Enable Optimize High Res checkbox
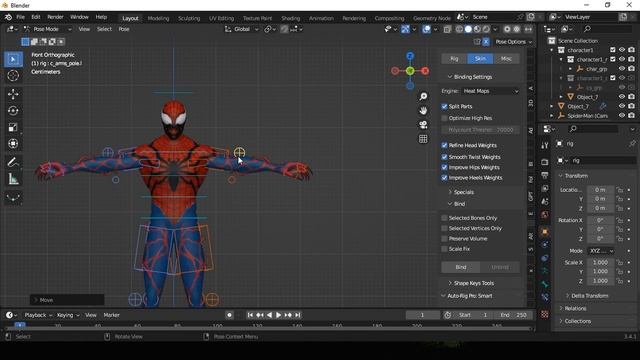 click(x=444, y=118)
